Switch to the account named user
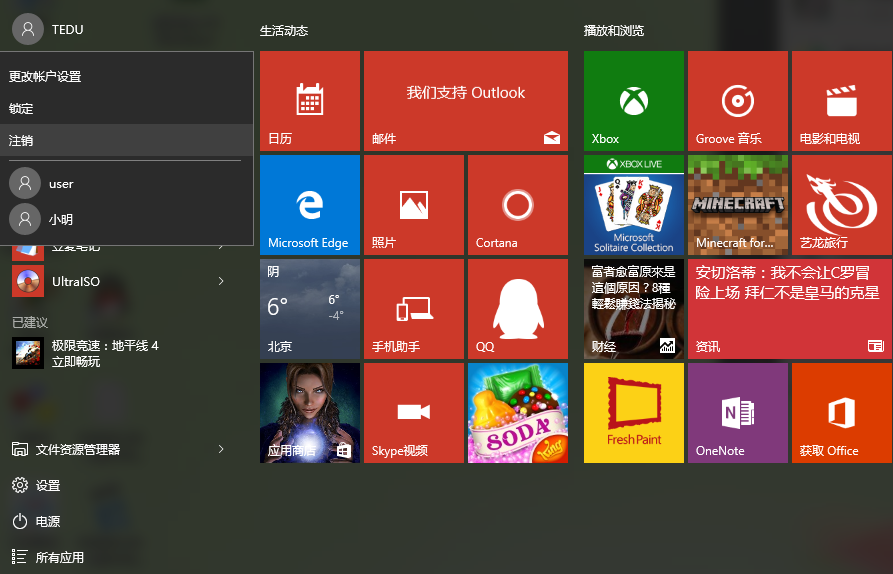 click(x=126, y=183)
